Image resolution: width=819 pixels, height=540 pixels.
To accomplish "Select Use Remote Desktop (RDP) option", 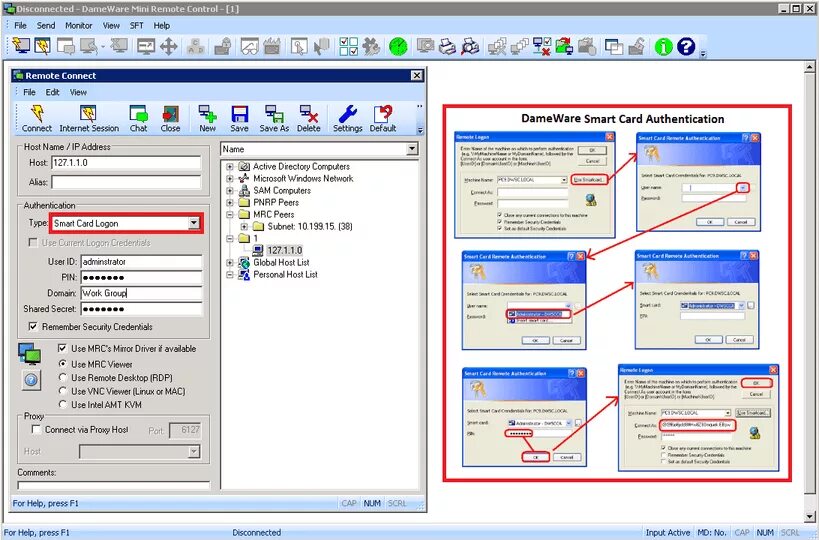I will pos(62,377).
